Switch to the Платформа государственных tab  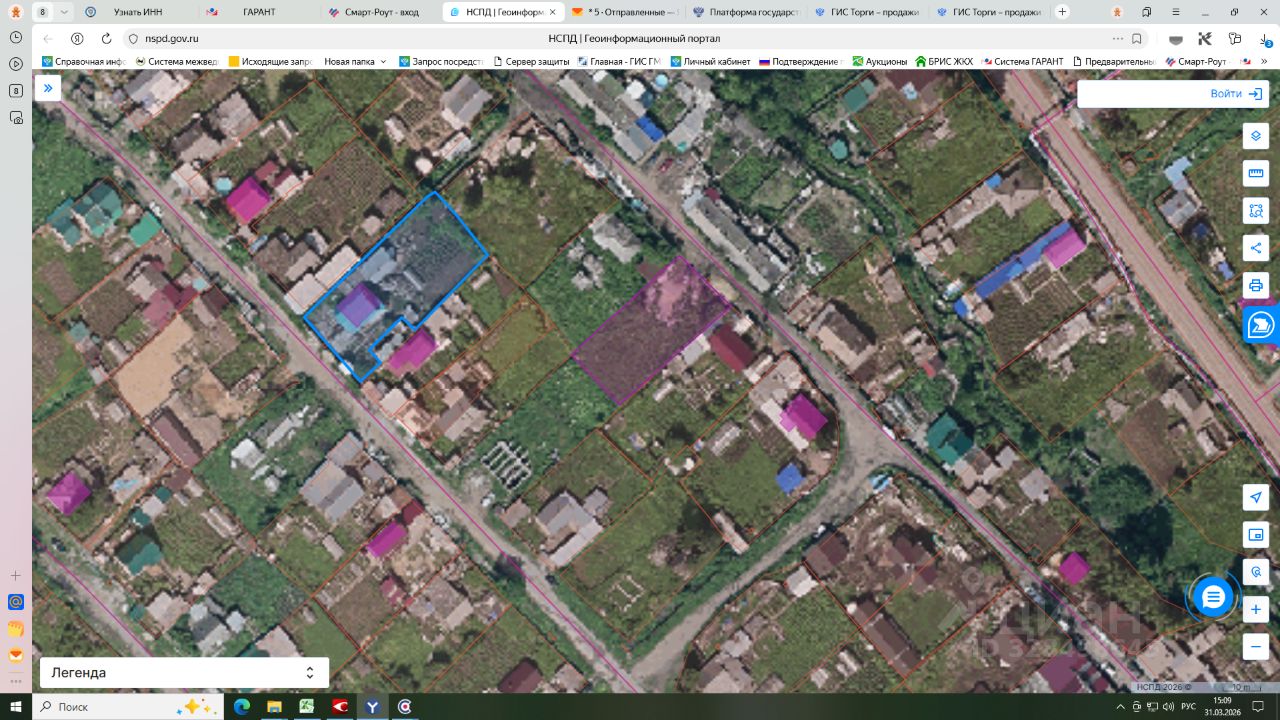745,12
